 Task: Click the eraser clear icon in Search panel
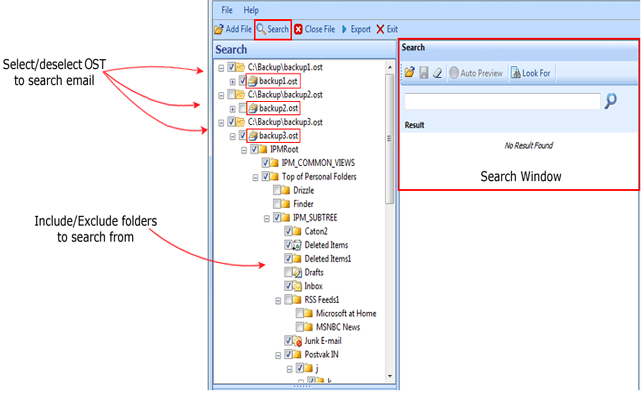tap(437, 73)
